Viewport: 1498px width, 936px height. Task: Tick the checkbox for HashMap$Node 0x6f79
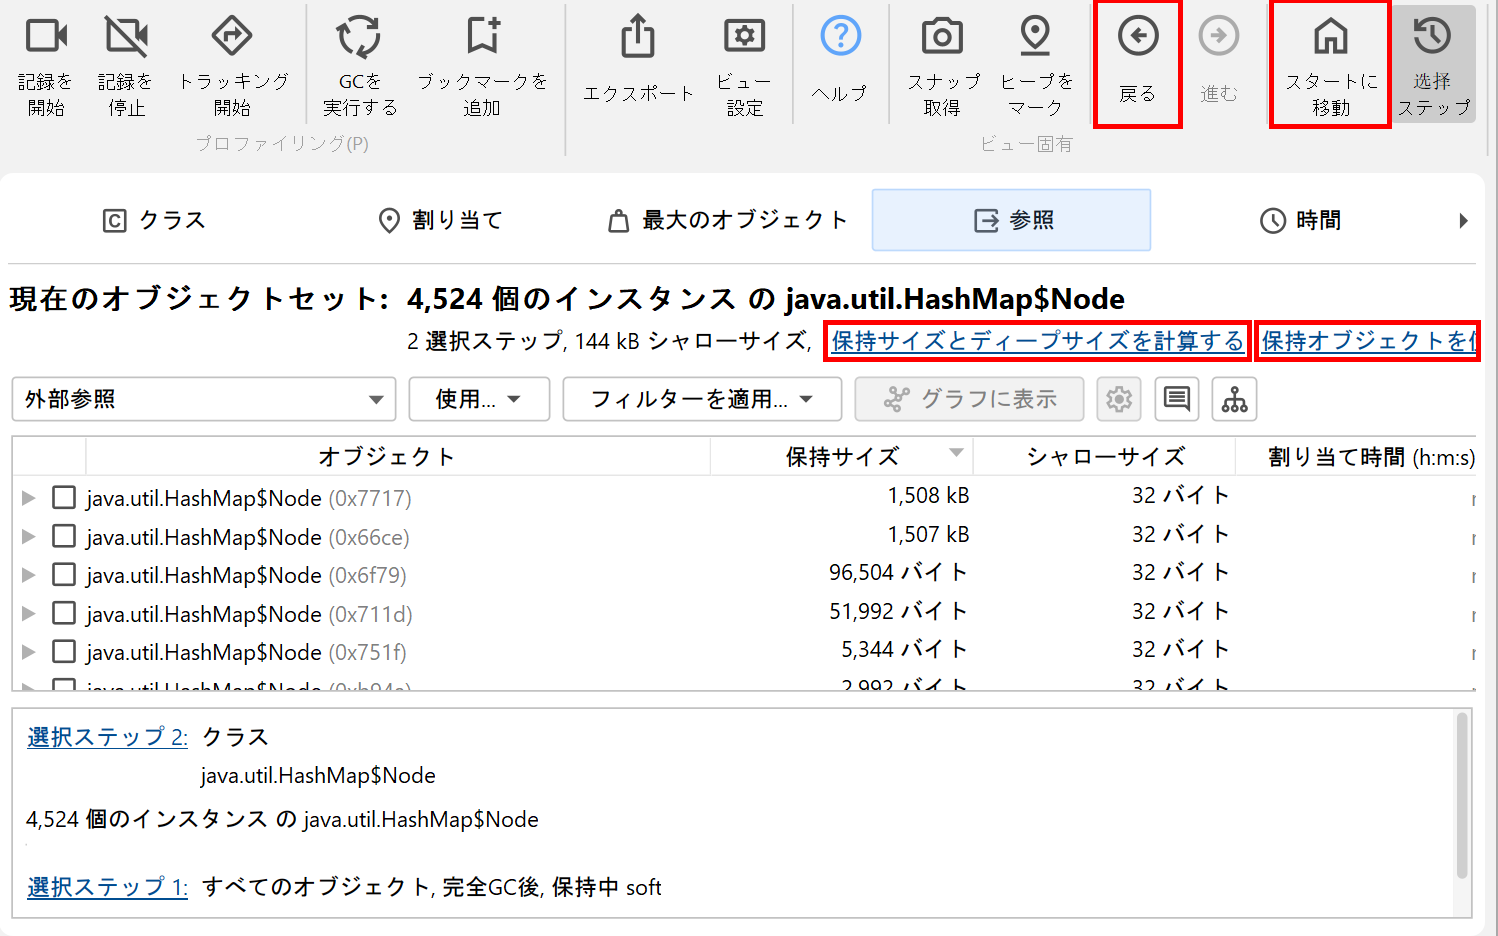64,575
